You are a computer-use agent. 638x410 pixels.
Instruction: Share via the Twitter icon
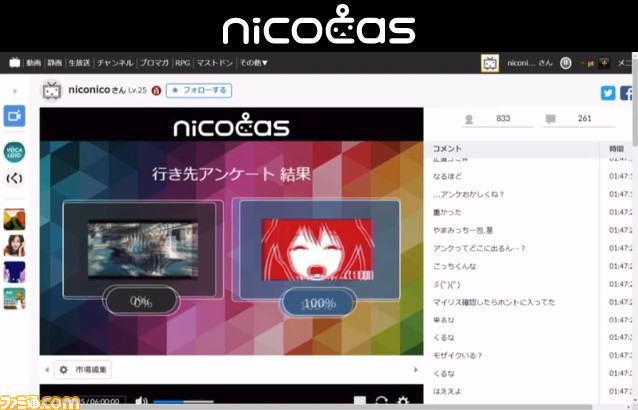608,93
